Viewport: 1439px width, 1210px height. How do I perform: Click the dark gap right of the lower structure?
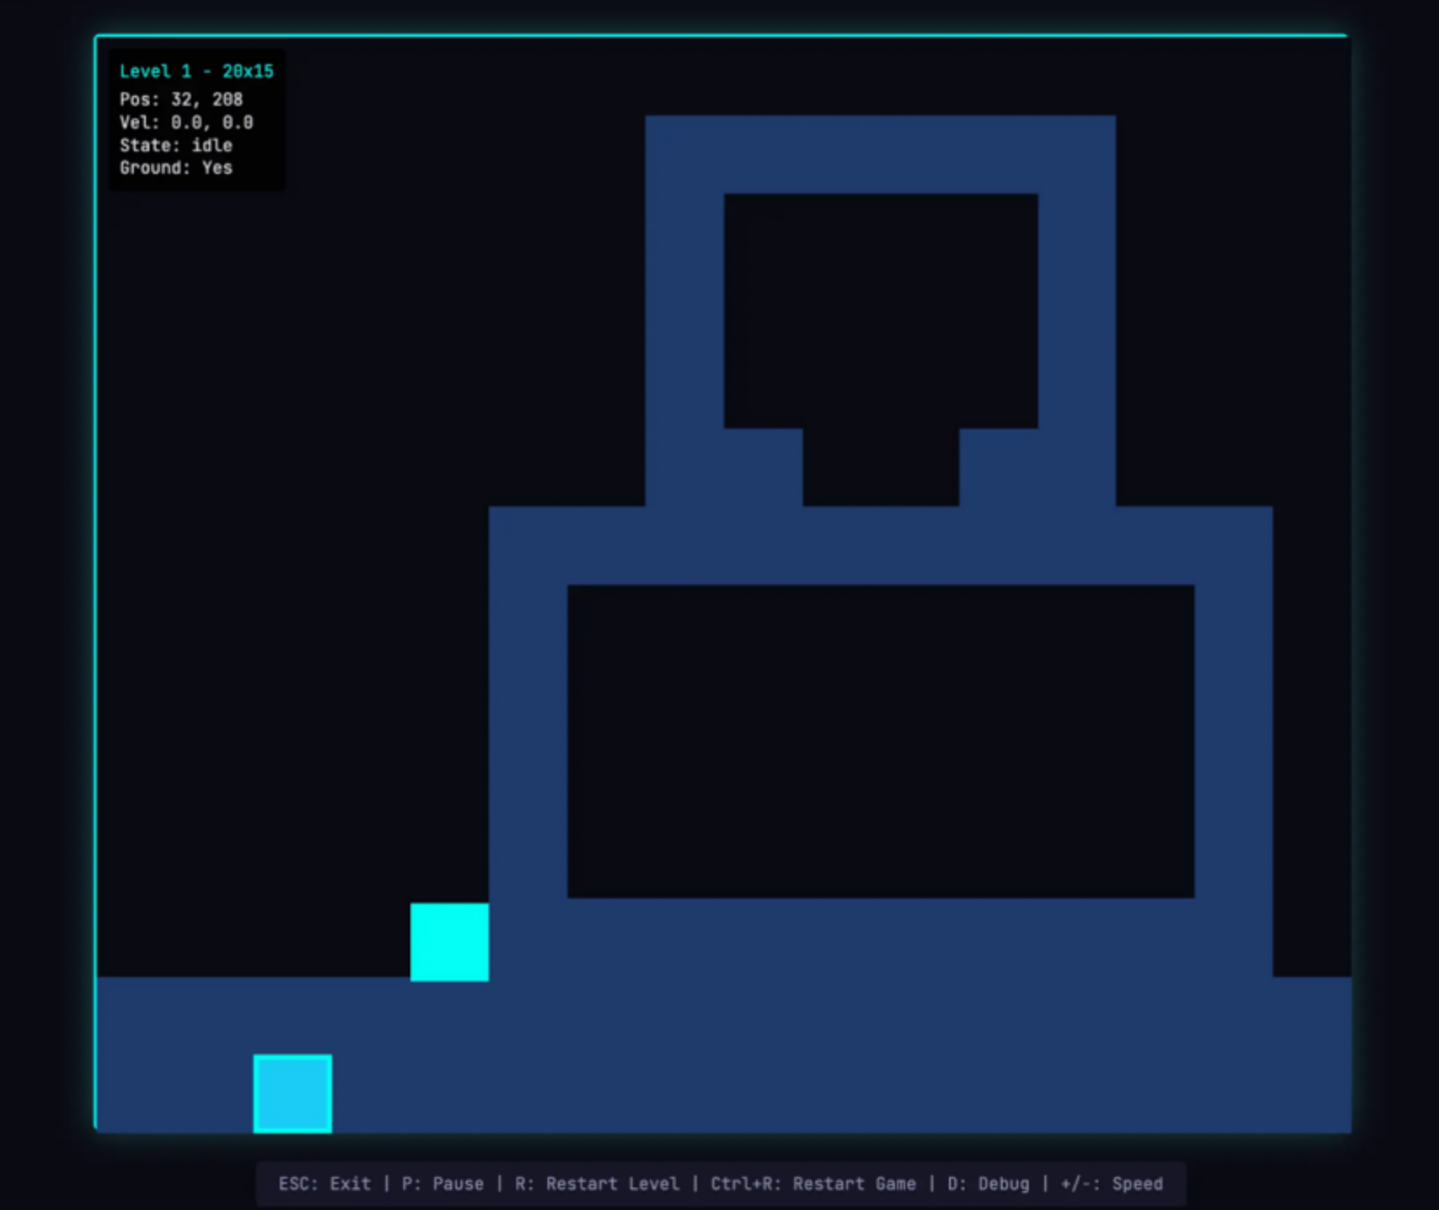1311,740
